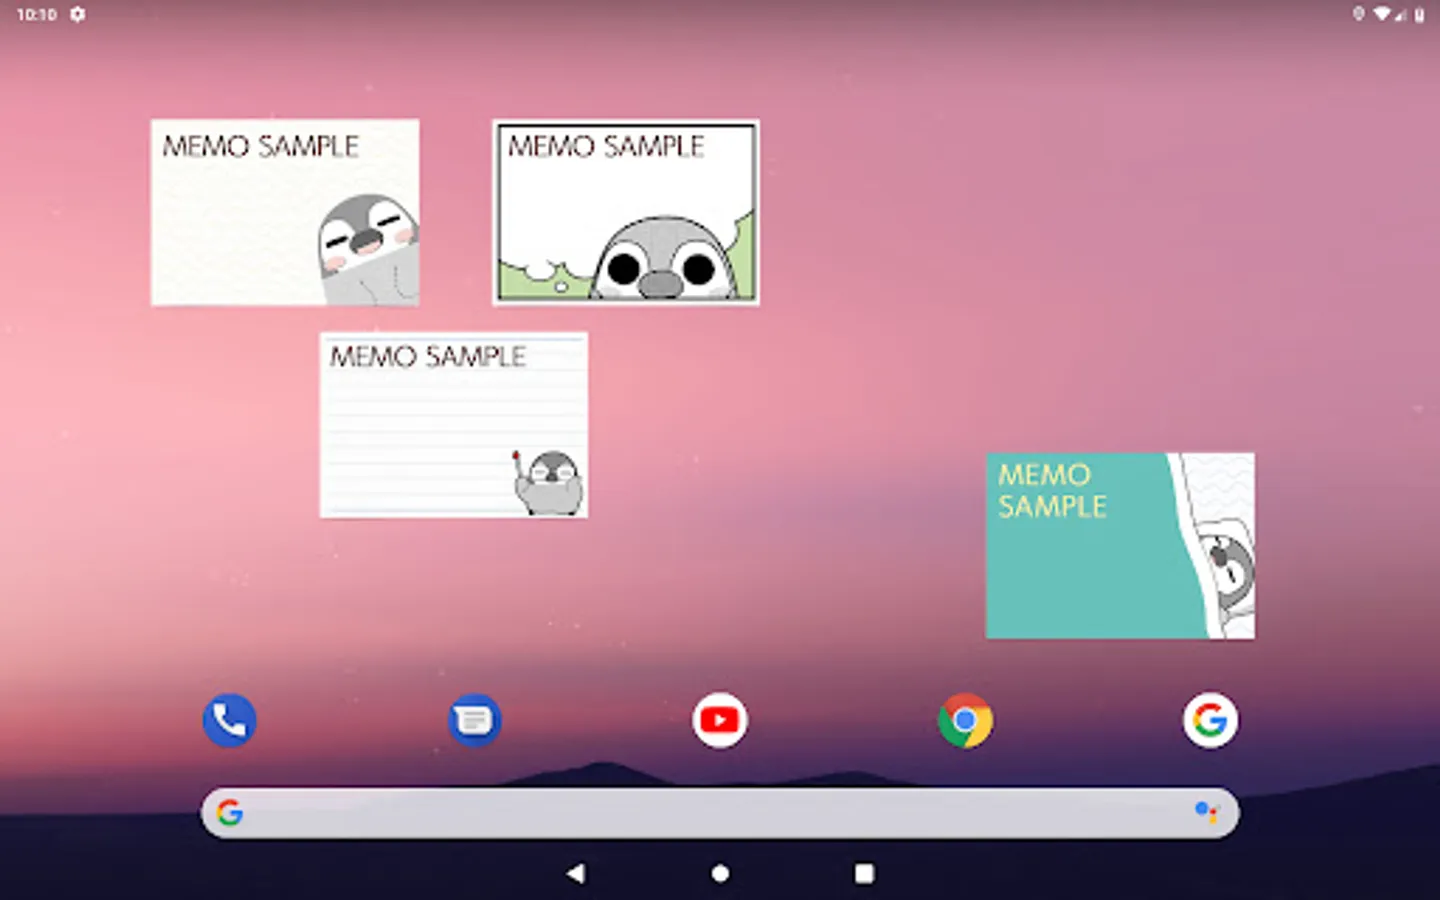The image size is (1440, 900).
Task: Tap the Wi-Fi icon in status bar
Action: (x=1382, y=14)
